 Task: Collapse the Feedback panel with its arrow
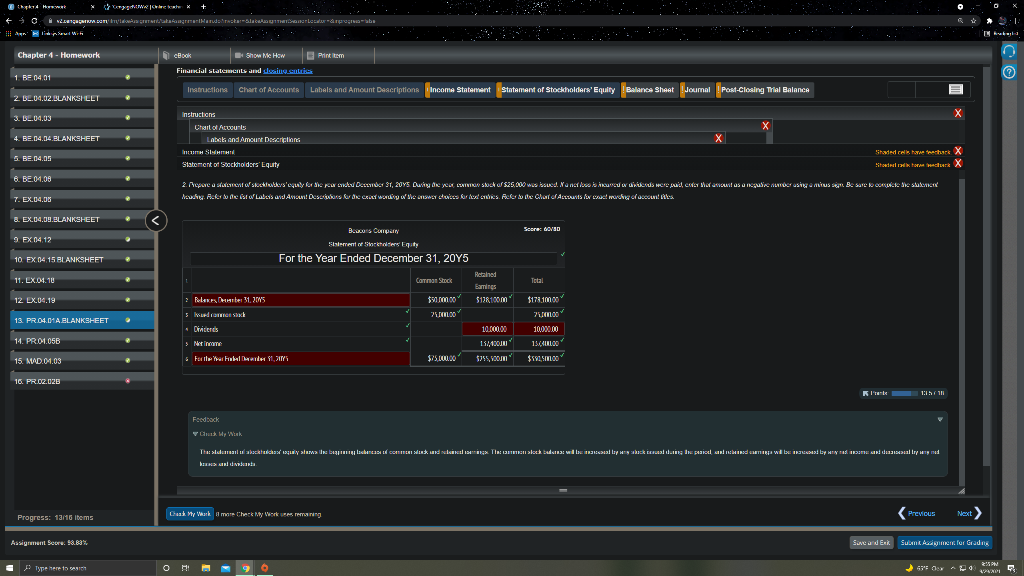[x=940, y=419]
